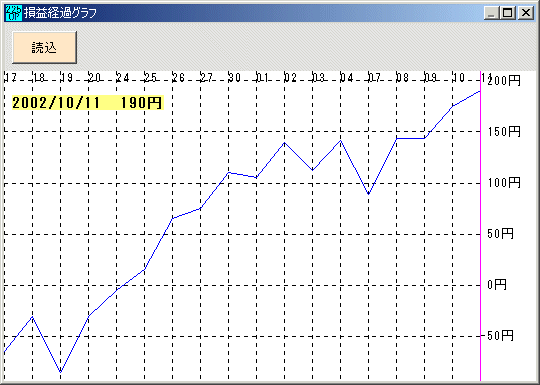Click the 読込 load button
The image size is (540, 385).
(44, 48)
